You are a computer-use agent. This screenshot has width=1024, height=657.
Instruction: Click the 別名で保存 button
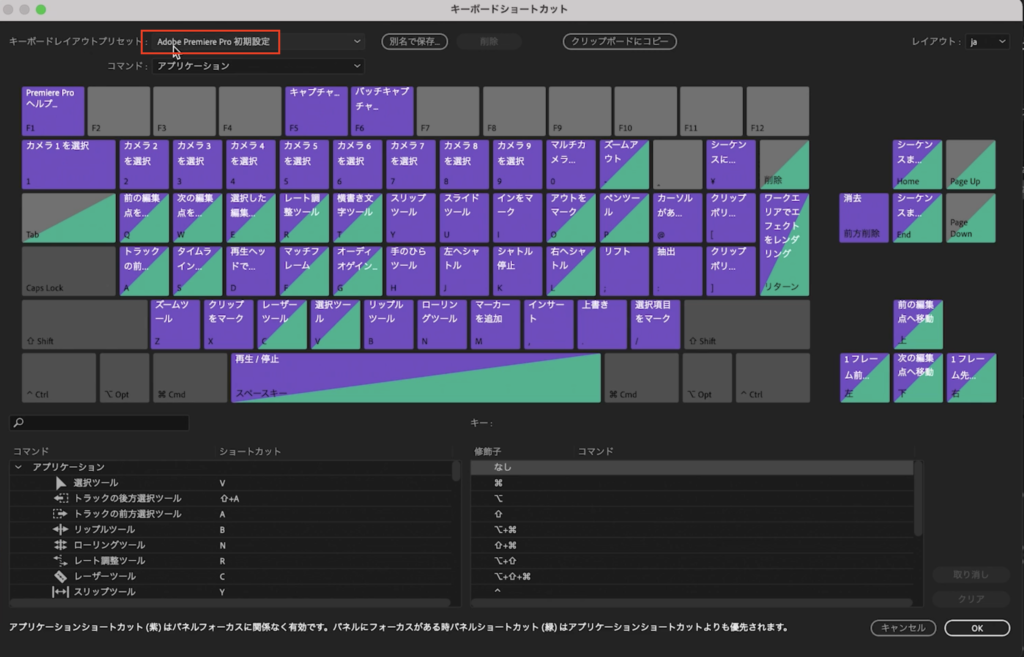pyautogui.click(x=415, y=41)
